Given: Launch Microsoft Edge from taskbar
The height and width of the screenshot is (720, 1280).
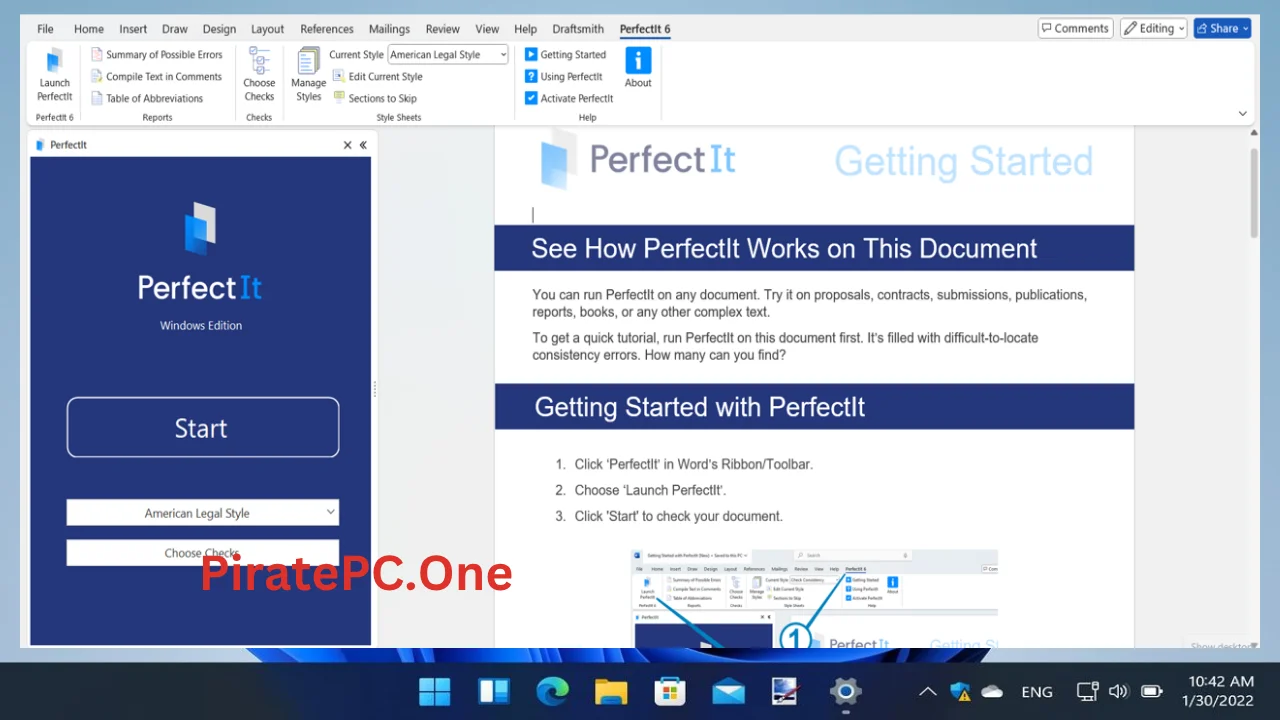Looking at the screenshot, I should click(552, 691).
